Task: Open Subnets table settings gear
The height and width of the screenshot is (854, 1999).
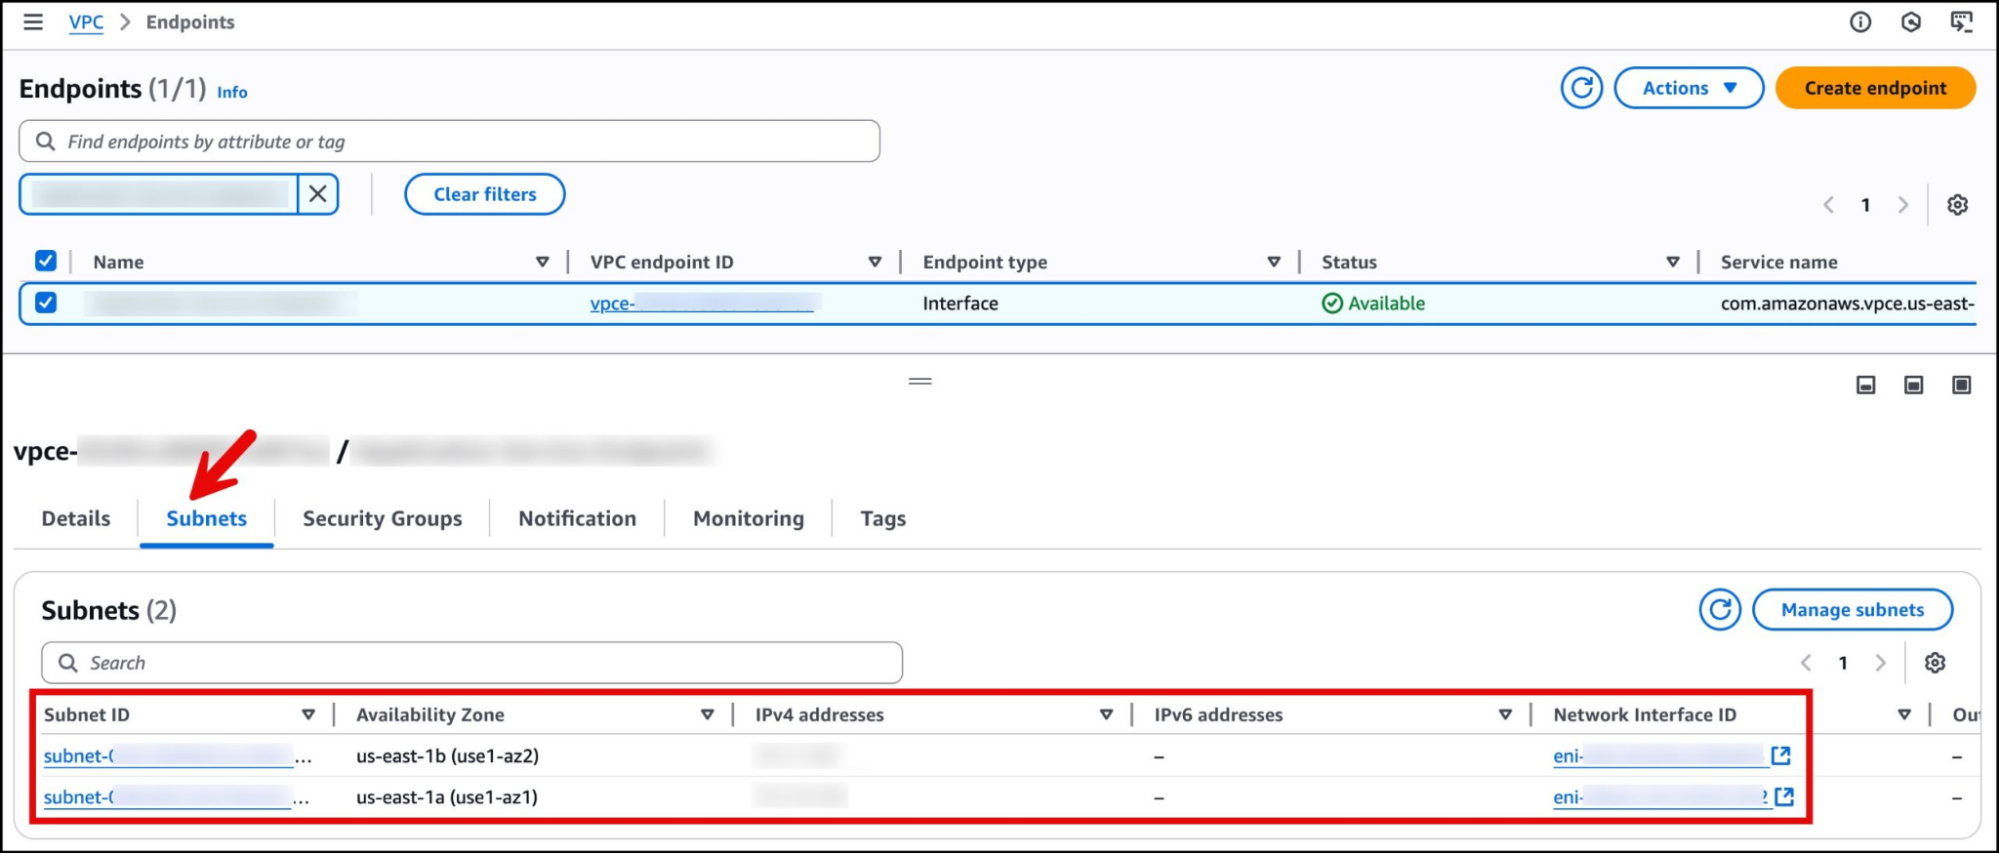Action: [1935, 663]
